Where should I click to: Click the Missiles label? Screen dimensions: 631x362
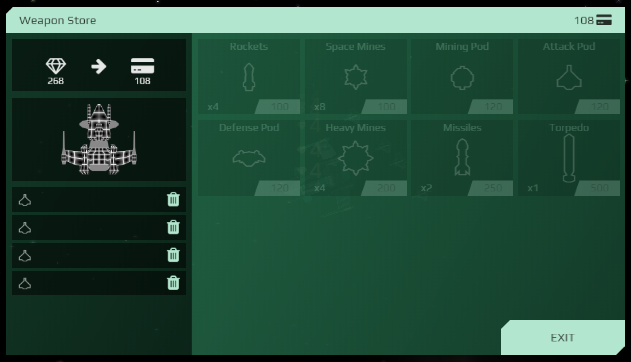click(x=462, y=128)
